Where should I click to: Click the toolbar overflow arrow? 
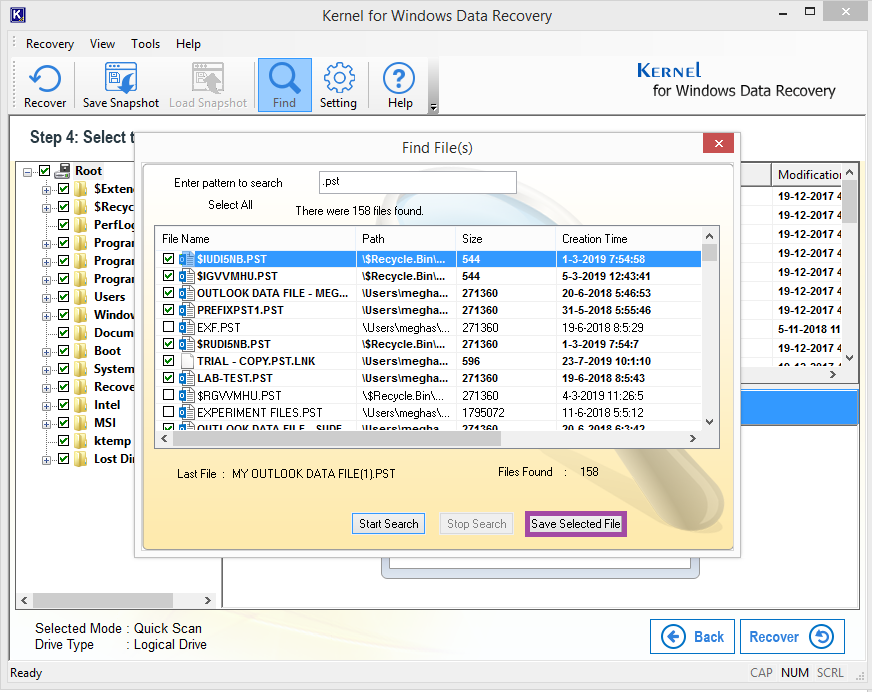point(434,107)
